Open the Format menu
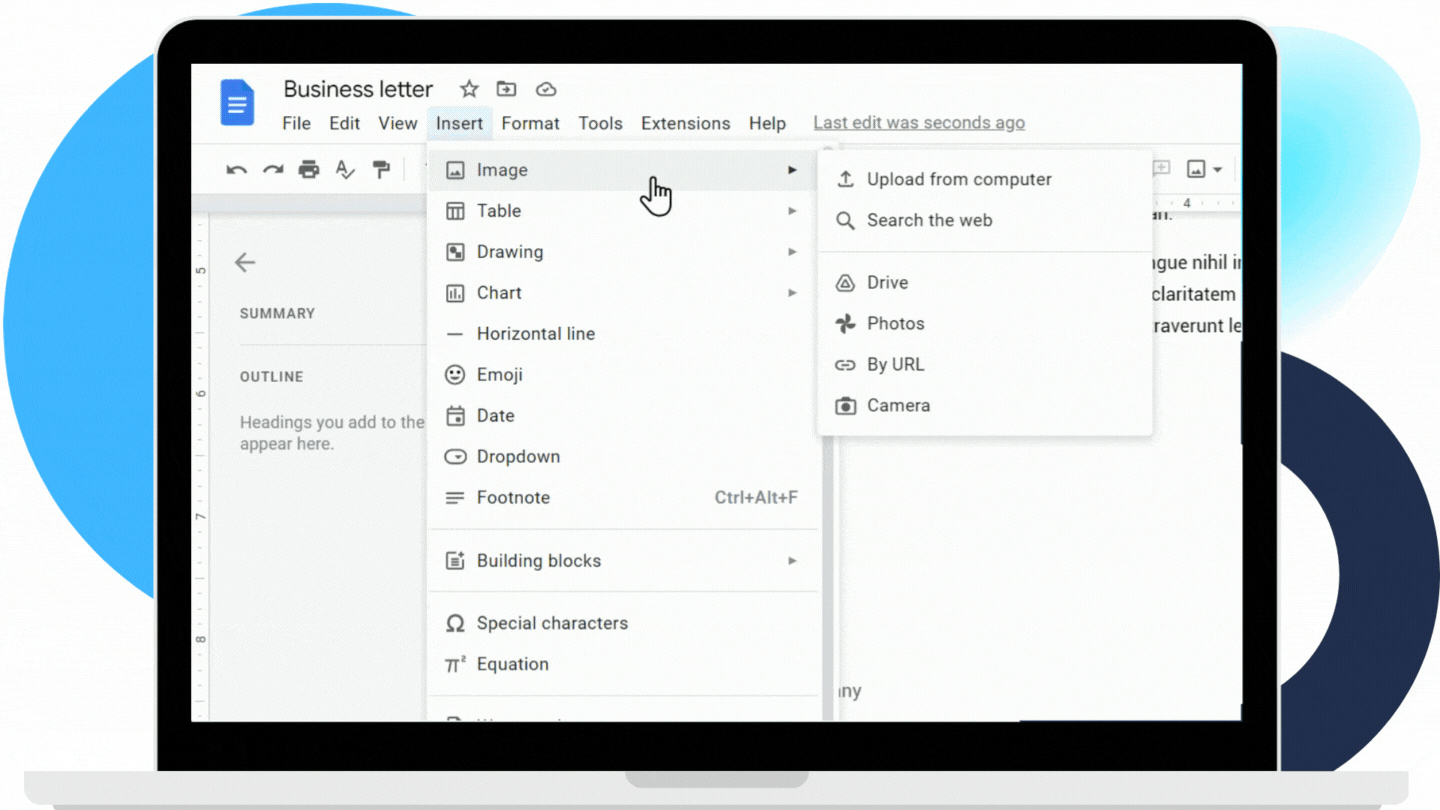Image resolution: width=1440 pixels, height=810 pixels. [530, 123]
